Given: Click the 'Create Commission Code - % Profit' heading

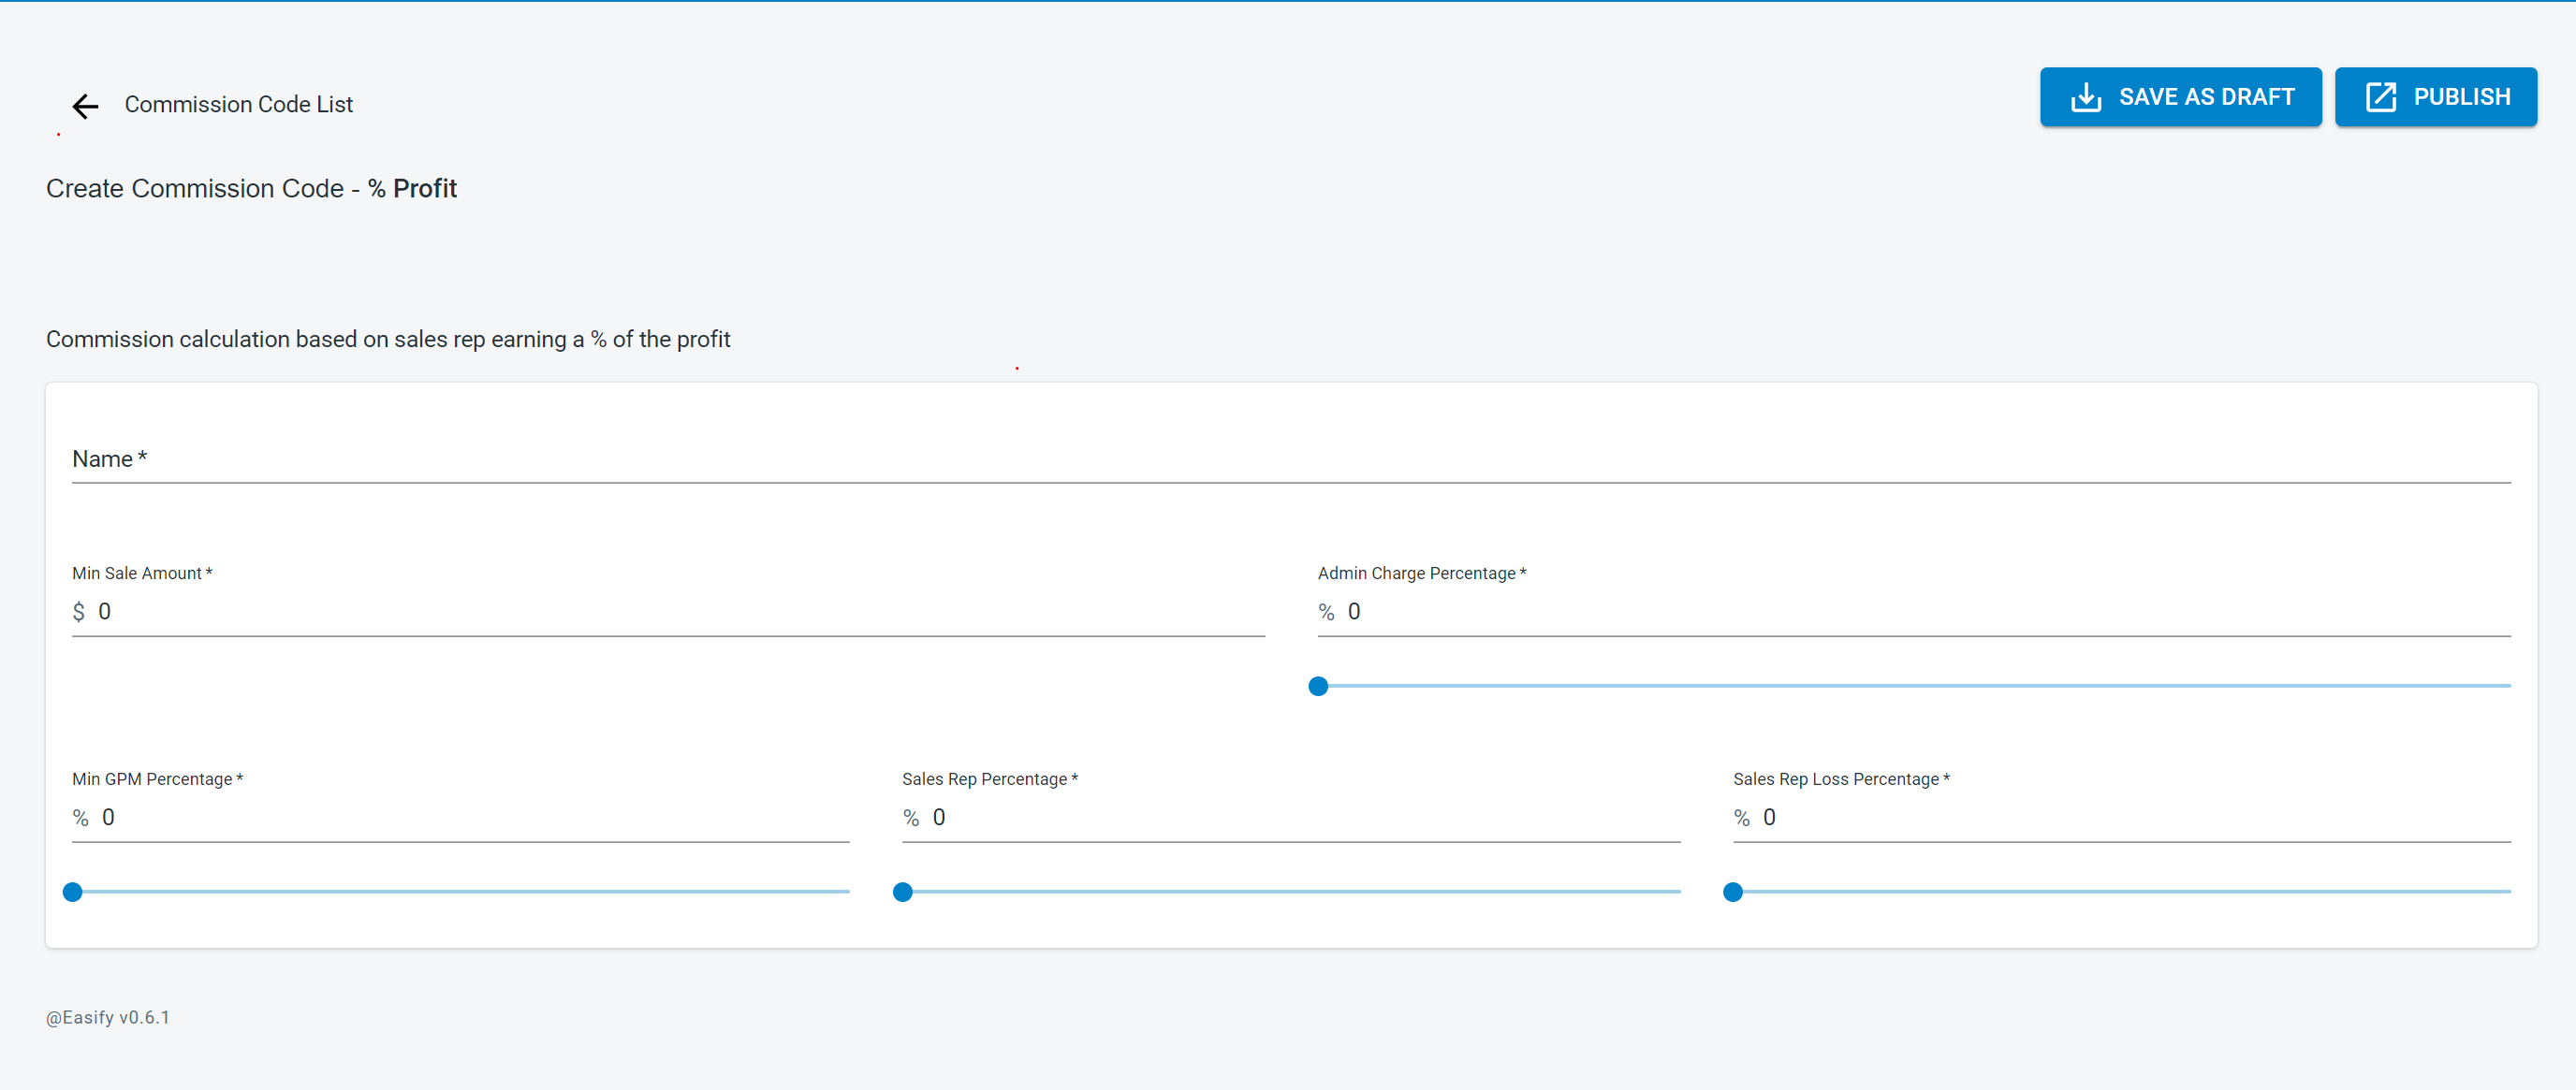Looking at the screenshot, I should coord(251,188).
